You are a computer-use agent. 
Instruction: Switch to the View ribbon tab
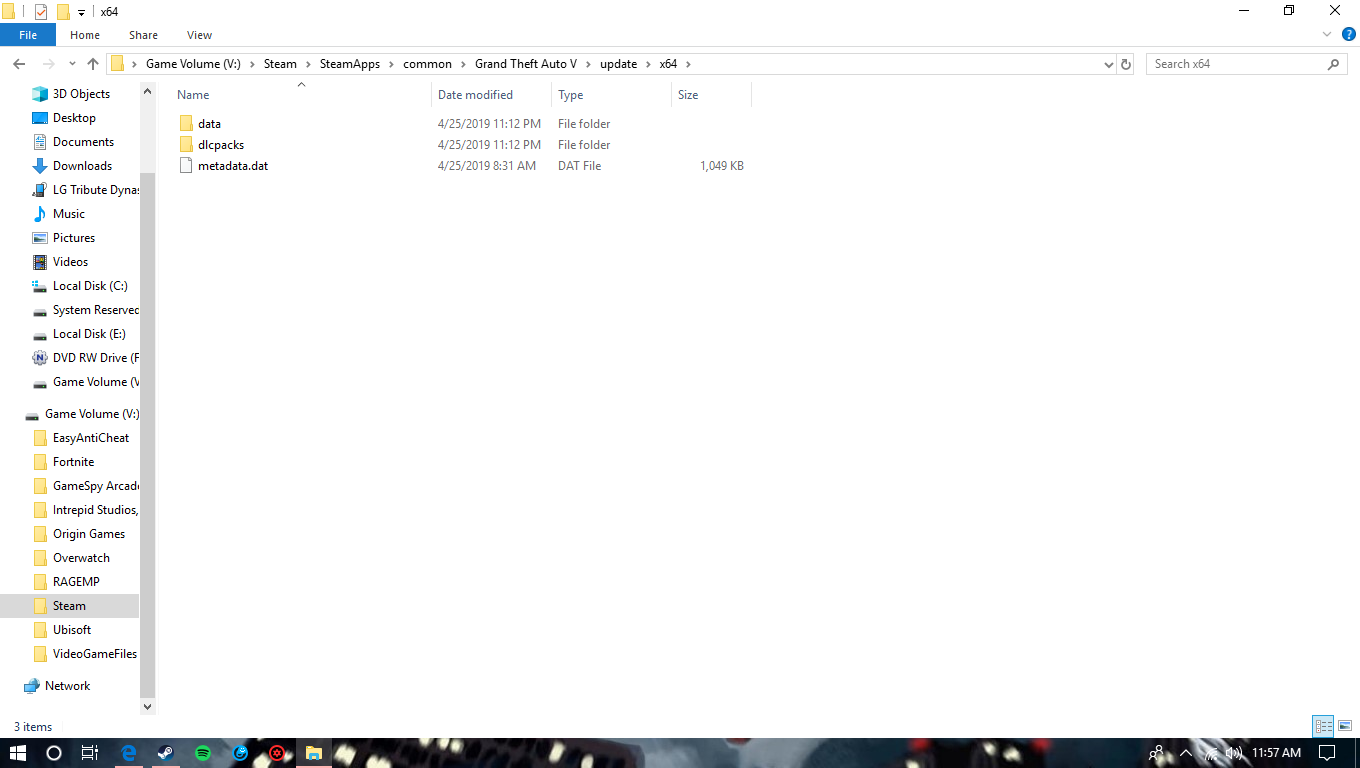click(x=199, y=34)
